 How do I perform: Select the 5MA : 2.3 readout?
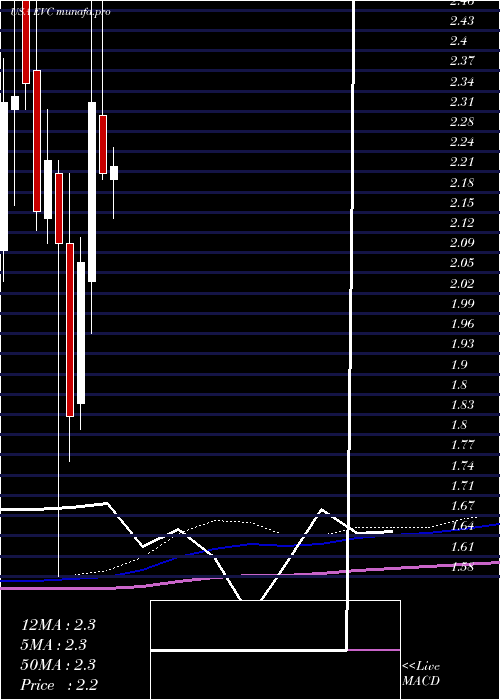pyautogui.click(x=54, y=645)
